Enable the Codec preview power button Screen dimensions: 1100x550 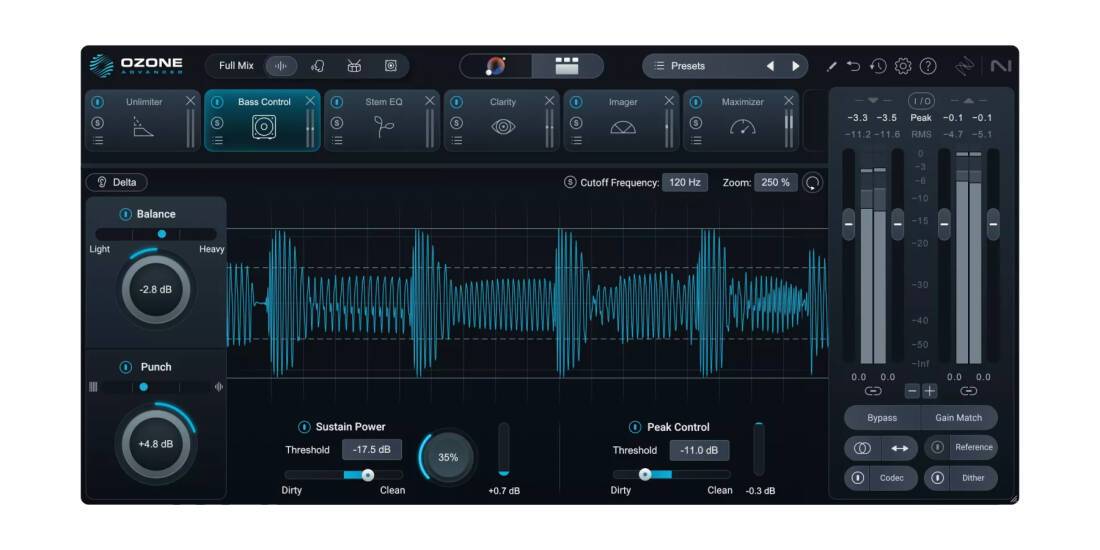click(x=857, y=478)
